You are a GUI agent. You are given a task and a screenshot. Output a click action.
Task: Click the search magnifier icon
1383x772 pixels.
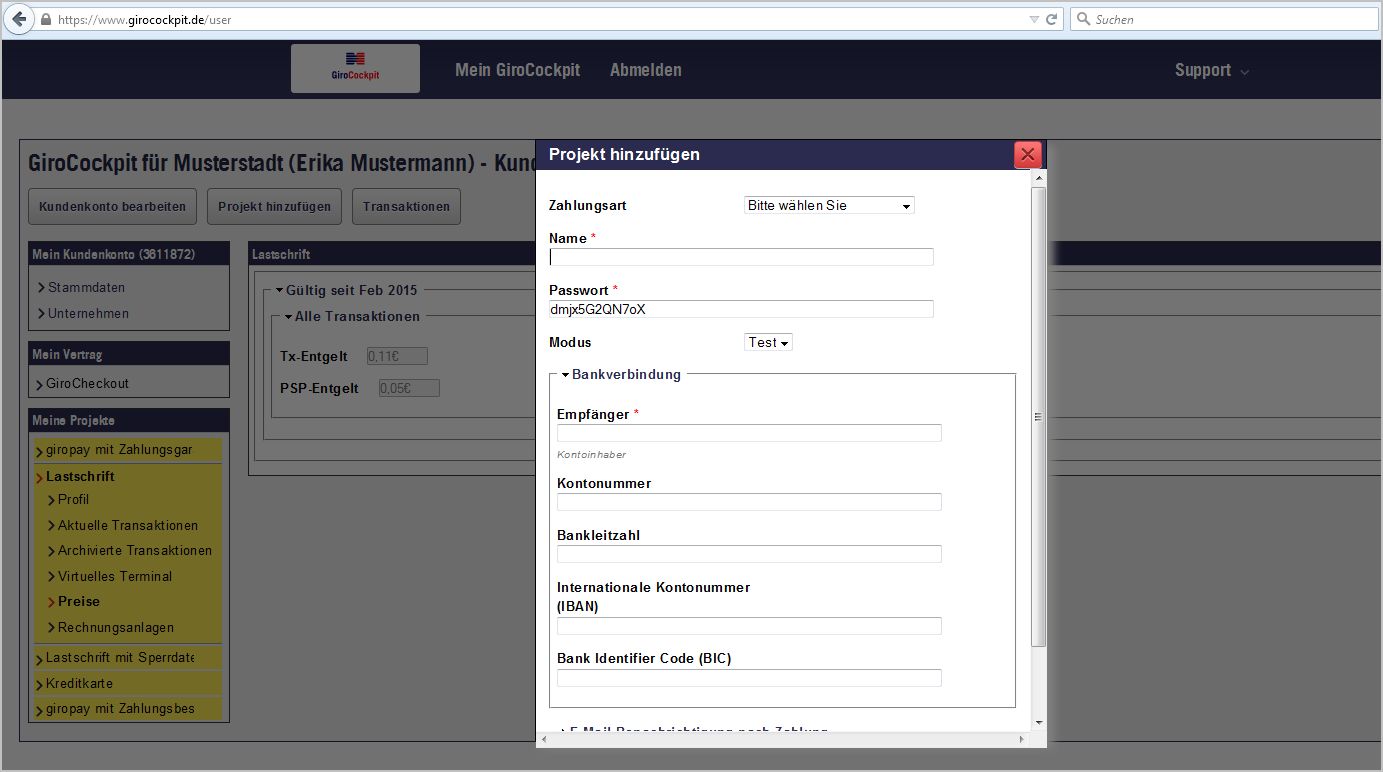(x=1083, y=19)
